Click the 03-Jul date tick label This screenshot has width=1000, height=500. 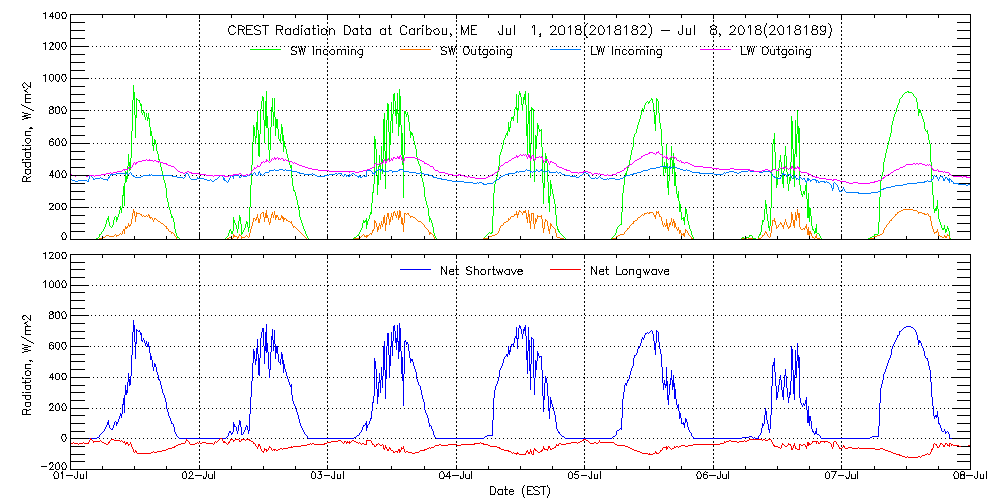(x=328, y=477)
